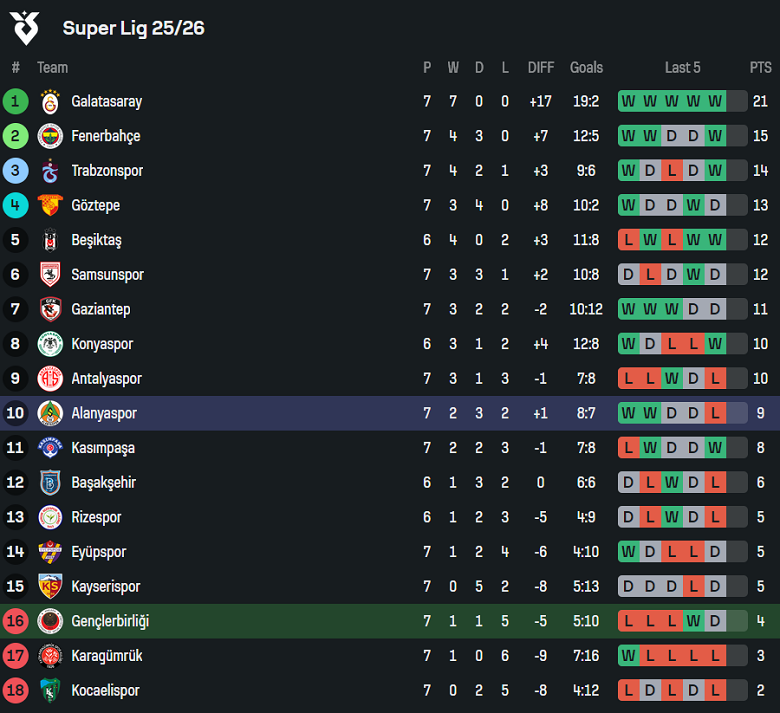Click Galatasaray's most recent W form badge
The image size is (780, 713).
(715, 101)
